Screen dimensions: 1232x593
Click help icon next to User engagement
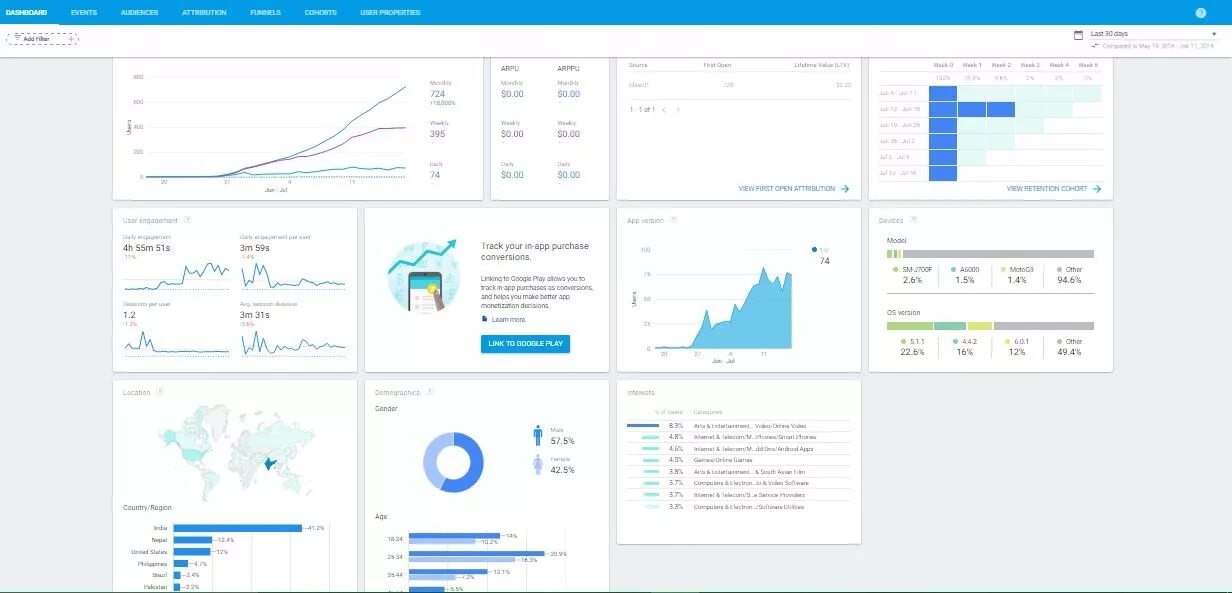coord(188,220)
